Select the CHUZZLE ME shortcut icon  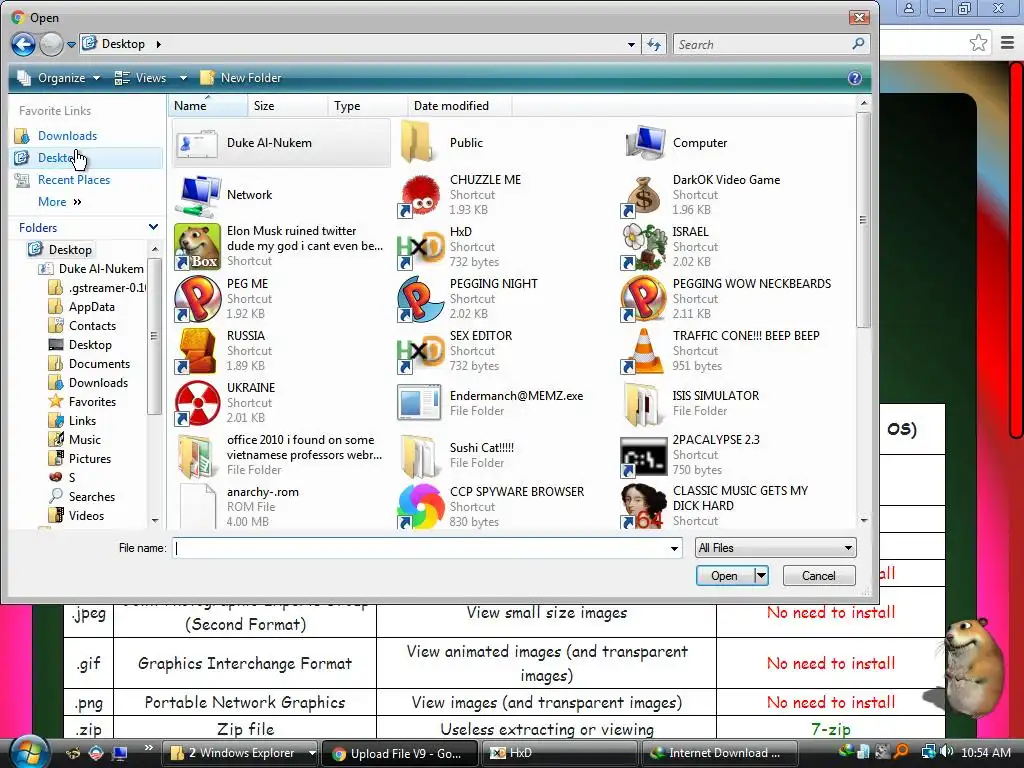tap(420, 195)
